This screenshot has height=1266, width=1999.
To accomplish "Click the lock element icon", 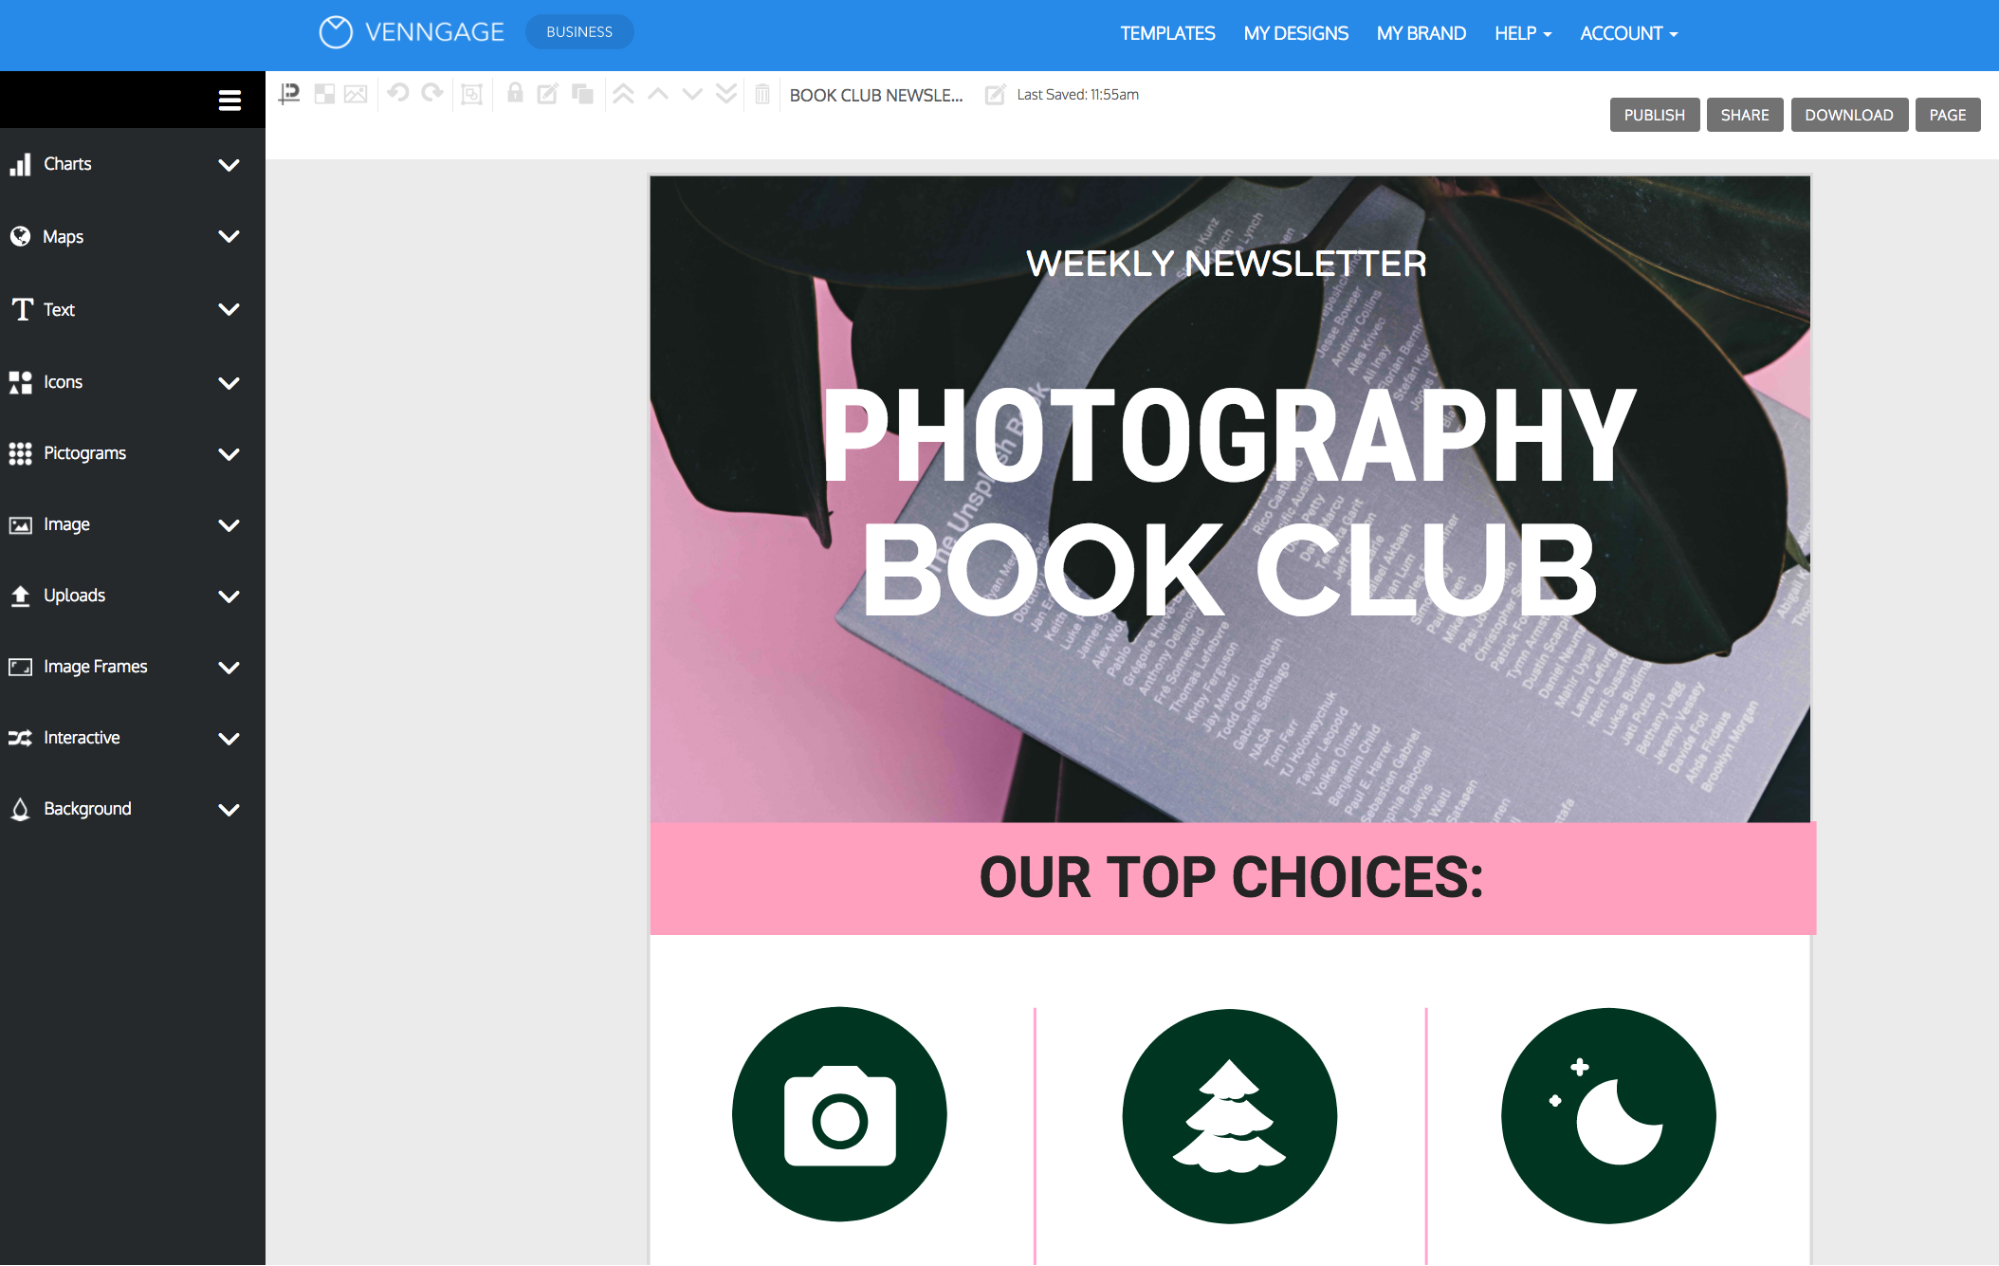I will point(516,93).
